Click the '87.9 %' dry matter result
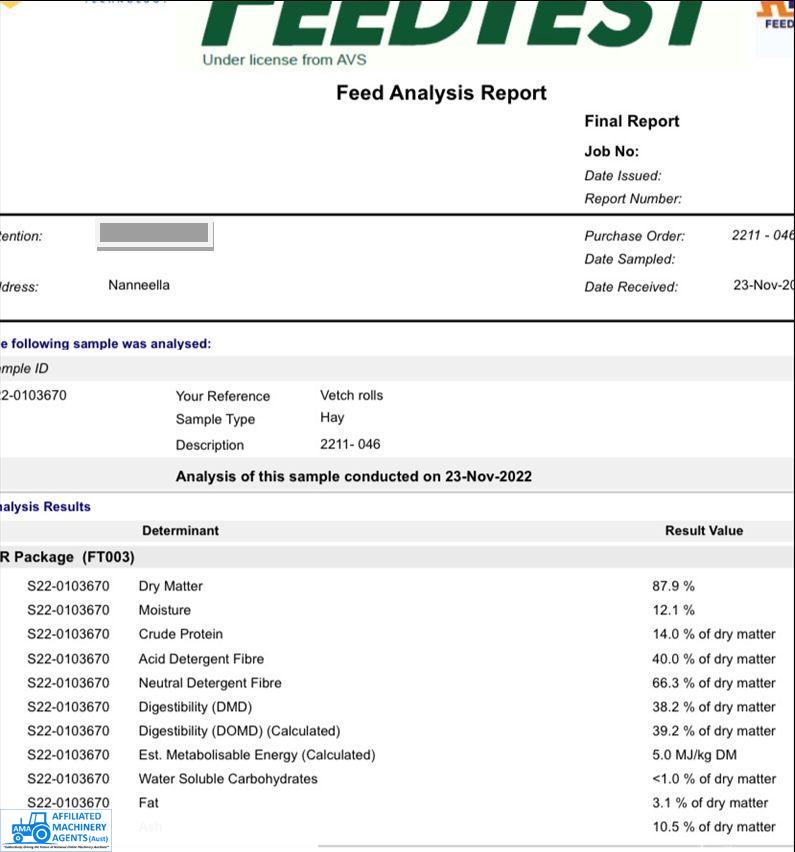Screen dimensions: 795x852 point(673,586)
